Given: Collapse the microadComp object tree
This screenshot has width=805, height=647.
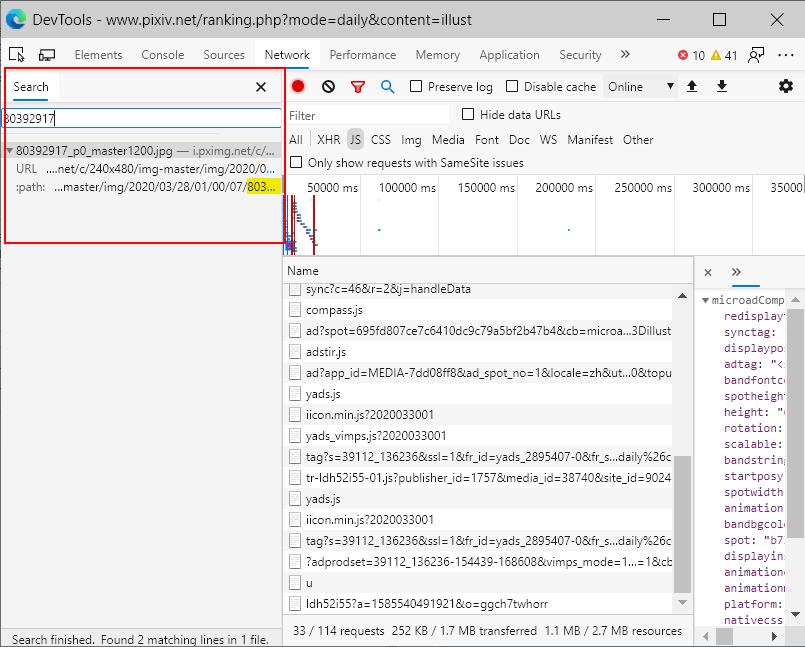Looking at the screenshot, I should click(x=705, y=300).
